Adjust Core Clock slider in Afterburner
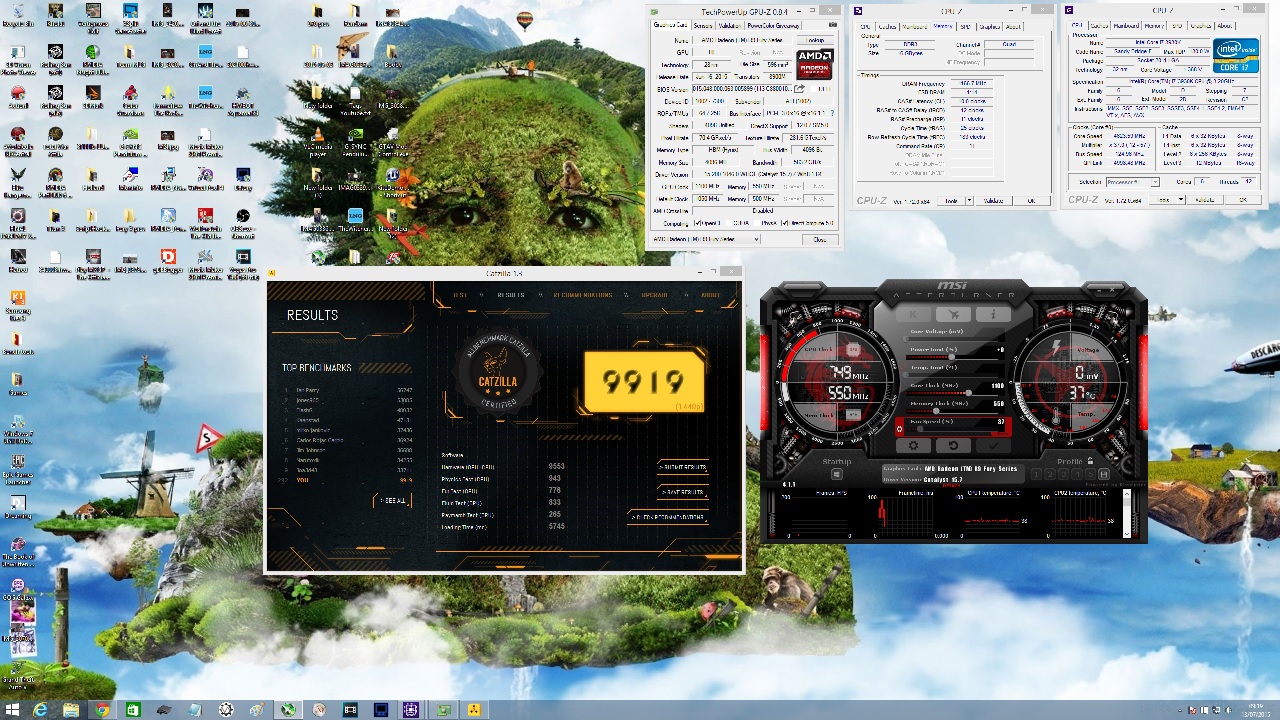 [x=952, y=393]
